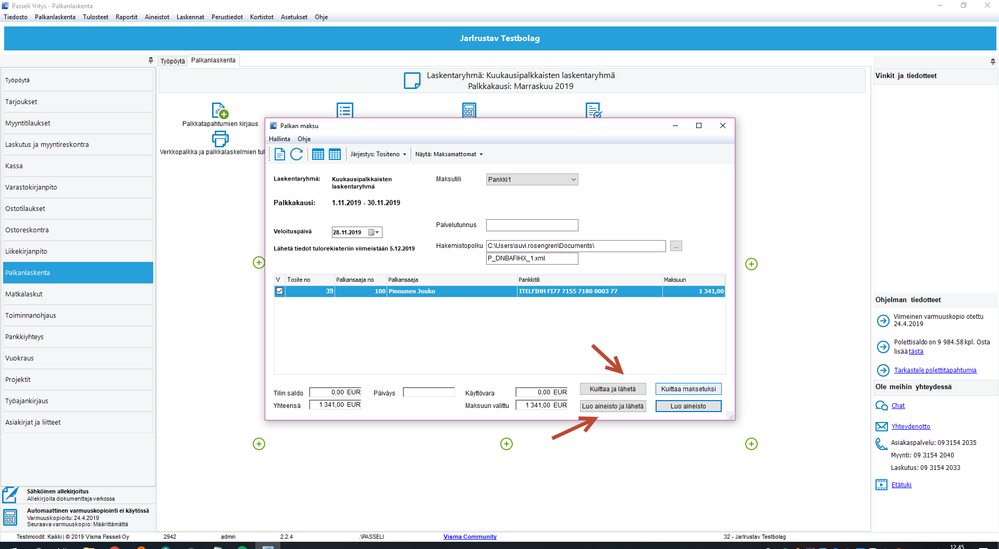Click Kuittaa ja lähetä button
The image size is (999, 549).
click(612, 389)
